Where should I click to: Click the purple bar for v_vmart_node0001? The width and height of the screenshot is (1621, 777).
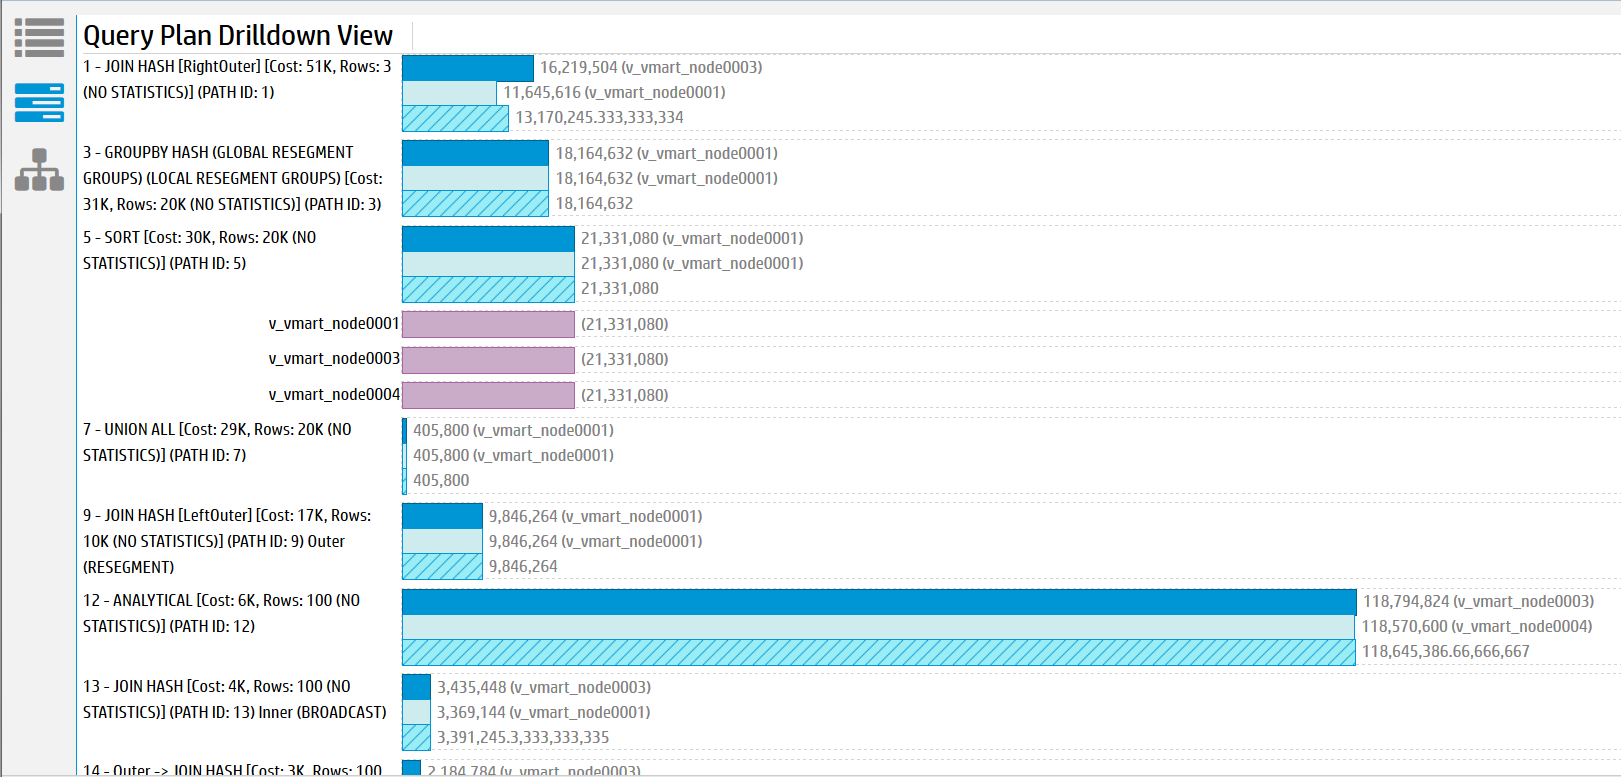click(x=488, y=324)
